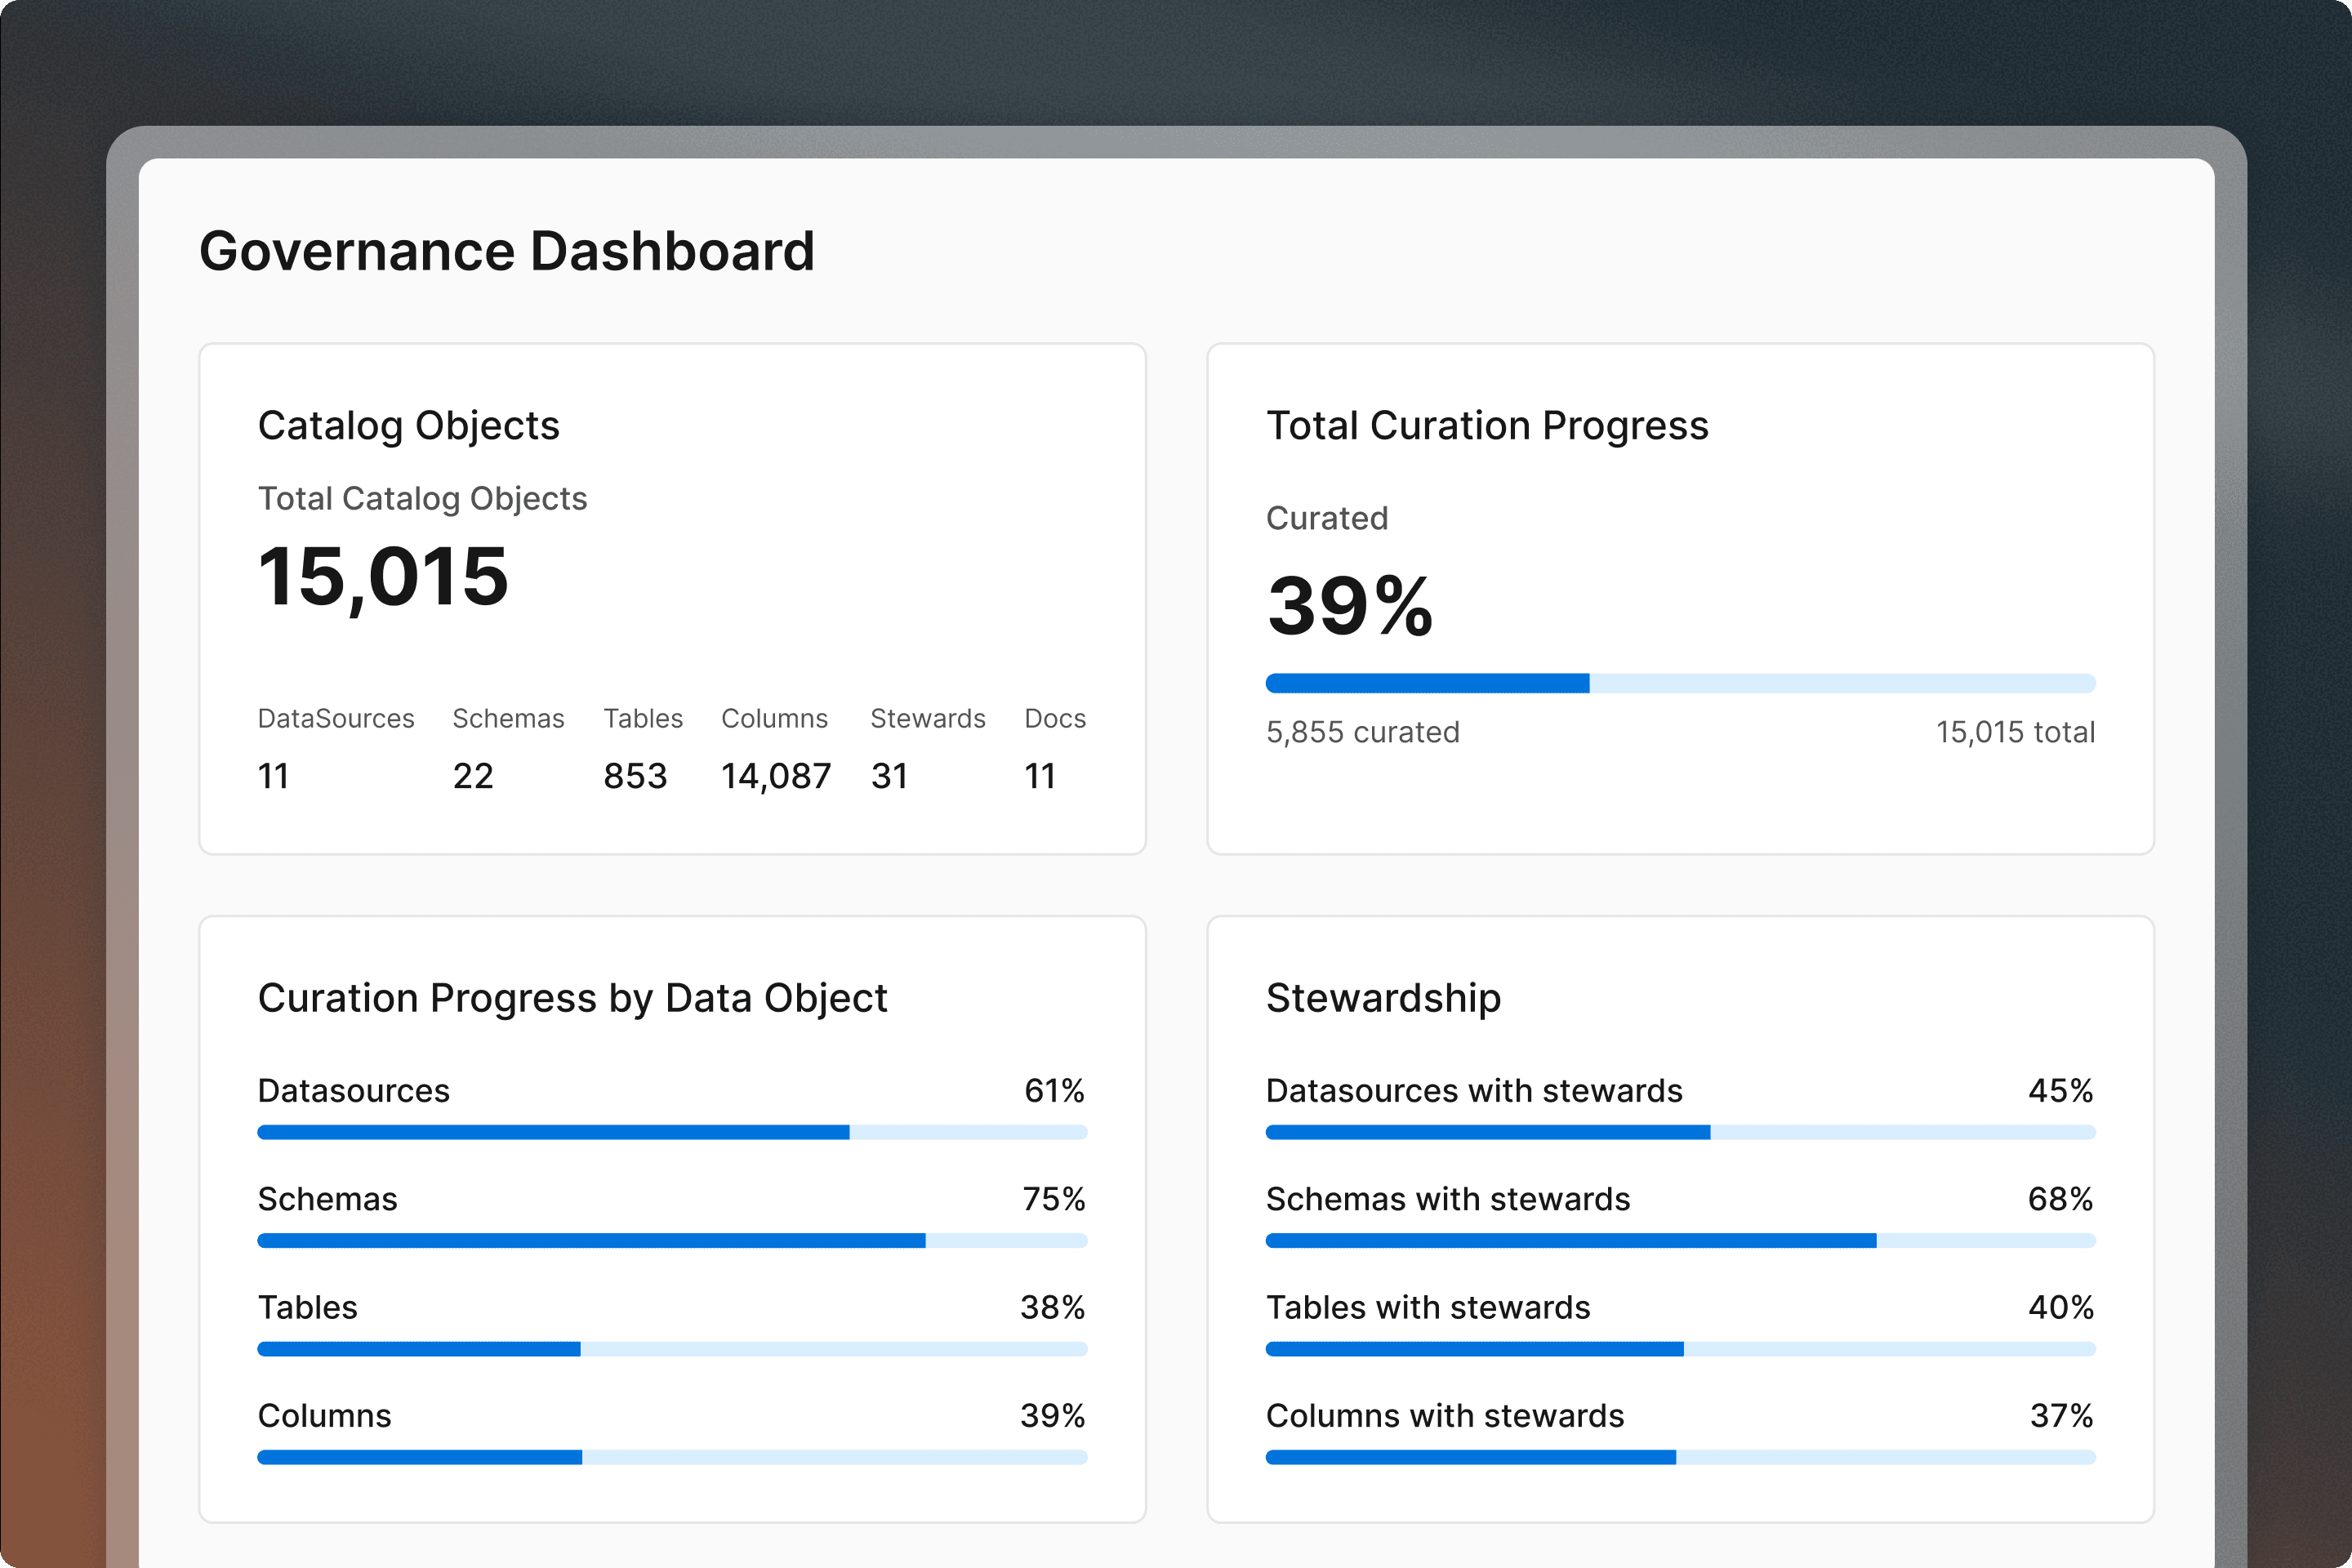The width and height of the screenshot is (2352, 1568).
Task: Click the large 39% curated value
Action: click(1350, 605)
